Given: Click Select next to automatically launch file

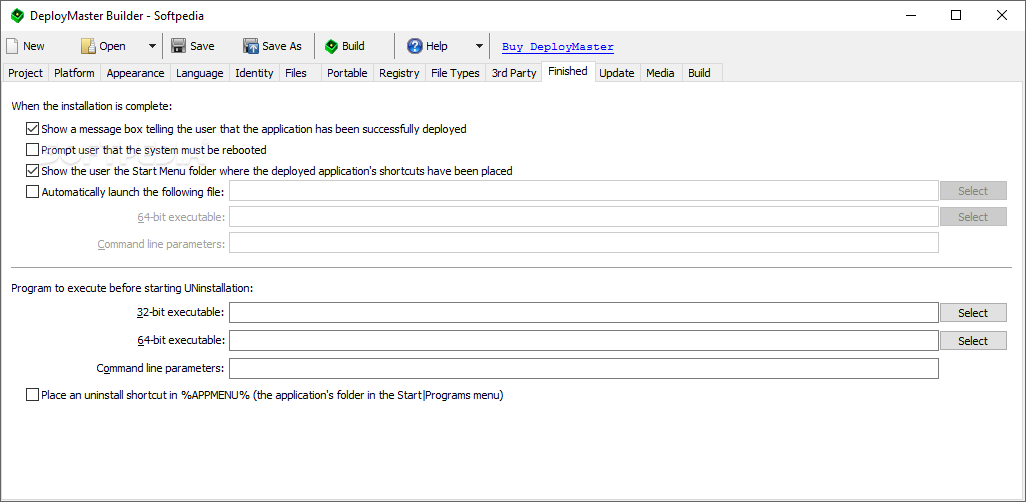Looking at the screenshot, I should (x=973, y=191).
